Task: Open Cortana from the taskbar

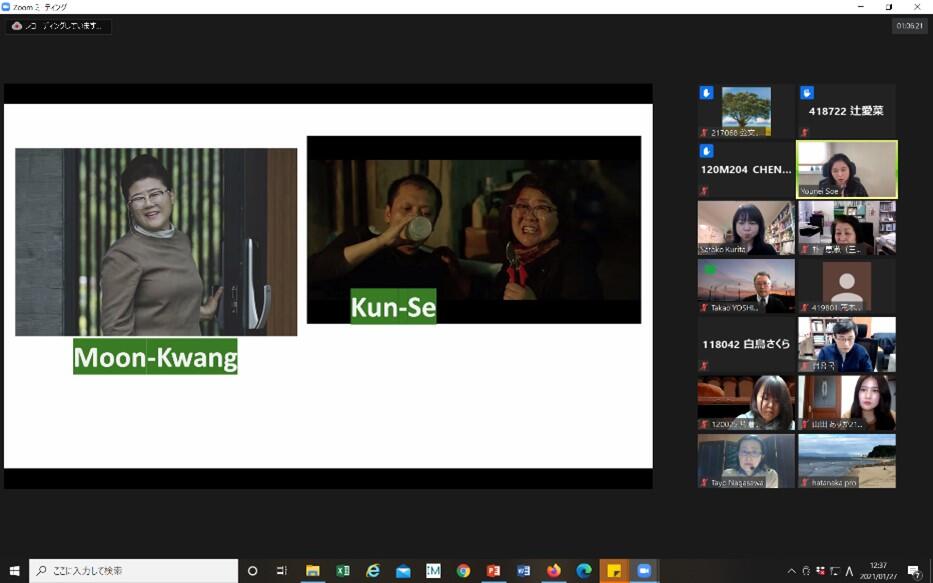Action: pos(252,571)
